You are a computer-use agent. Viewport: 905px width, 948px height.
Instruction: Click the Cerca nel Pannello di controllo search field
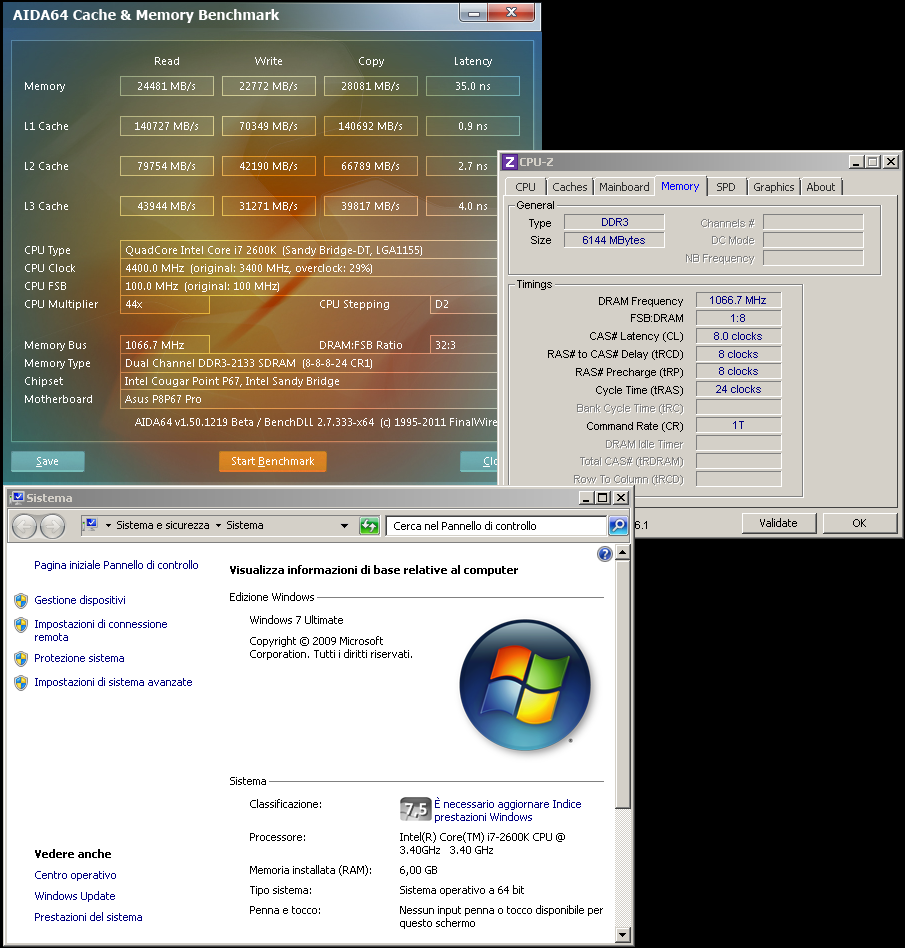coord(496,526)
